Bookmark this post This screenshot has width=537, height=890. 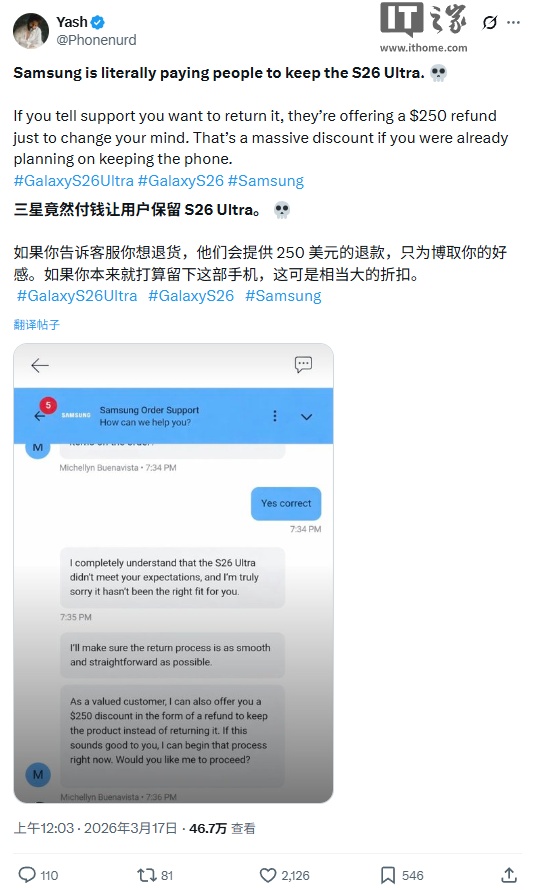click(x=388, y=875)
